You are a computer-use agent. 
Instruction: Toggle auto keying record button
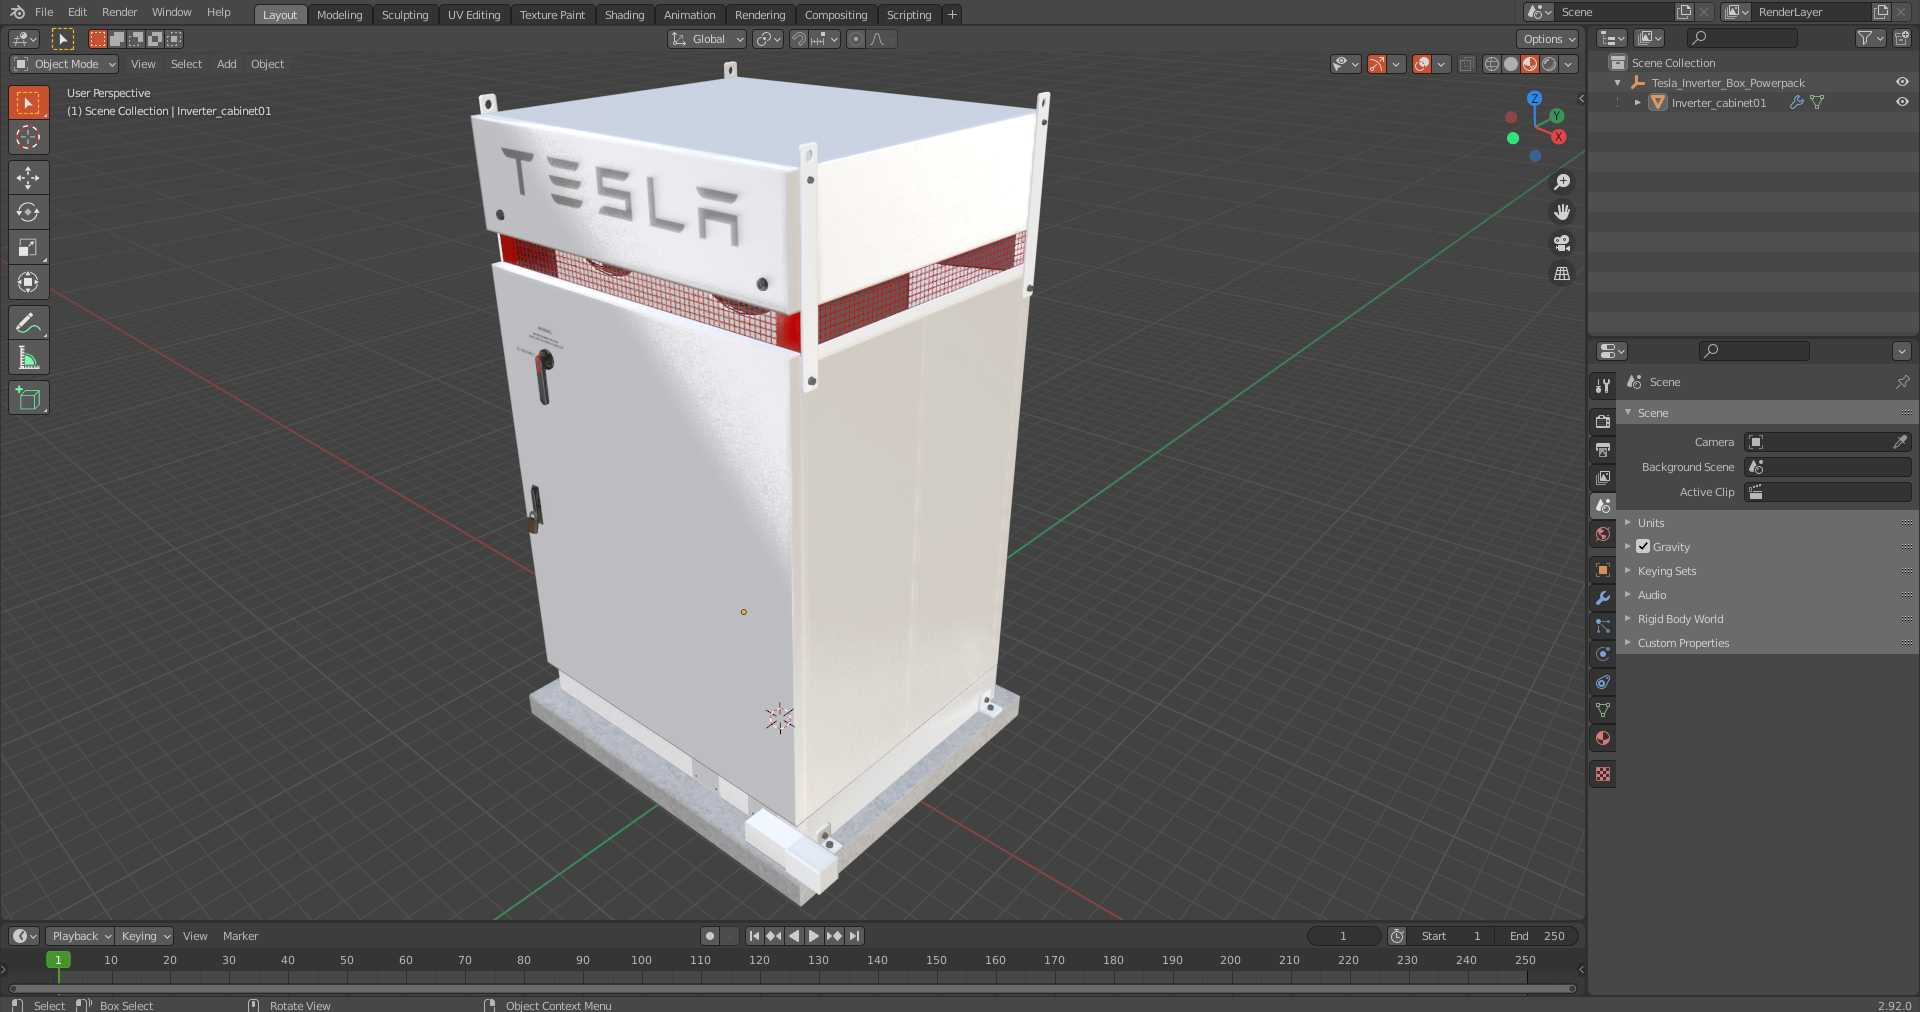click(710, 936)
